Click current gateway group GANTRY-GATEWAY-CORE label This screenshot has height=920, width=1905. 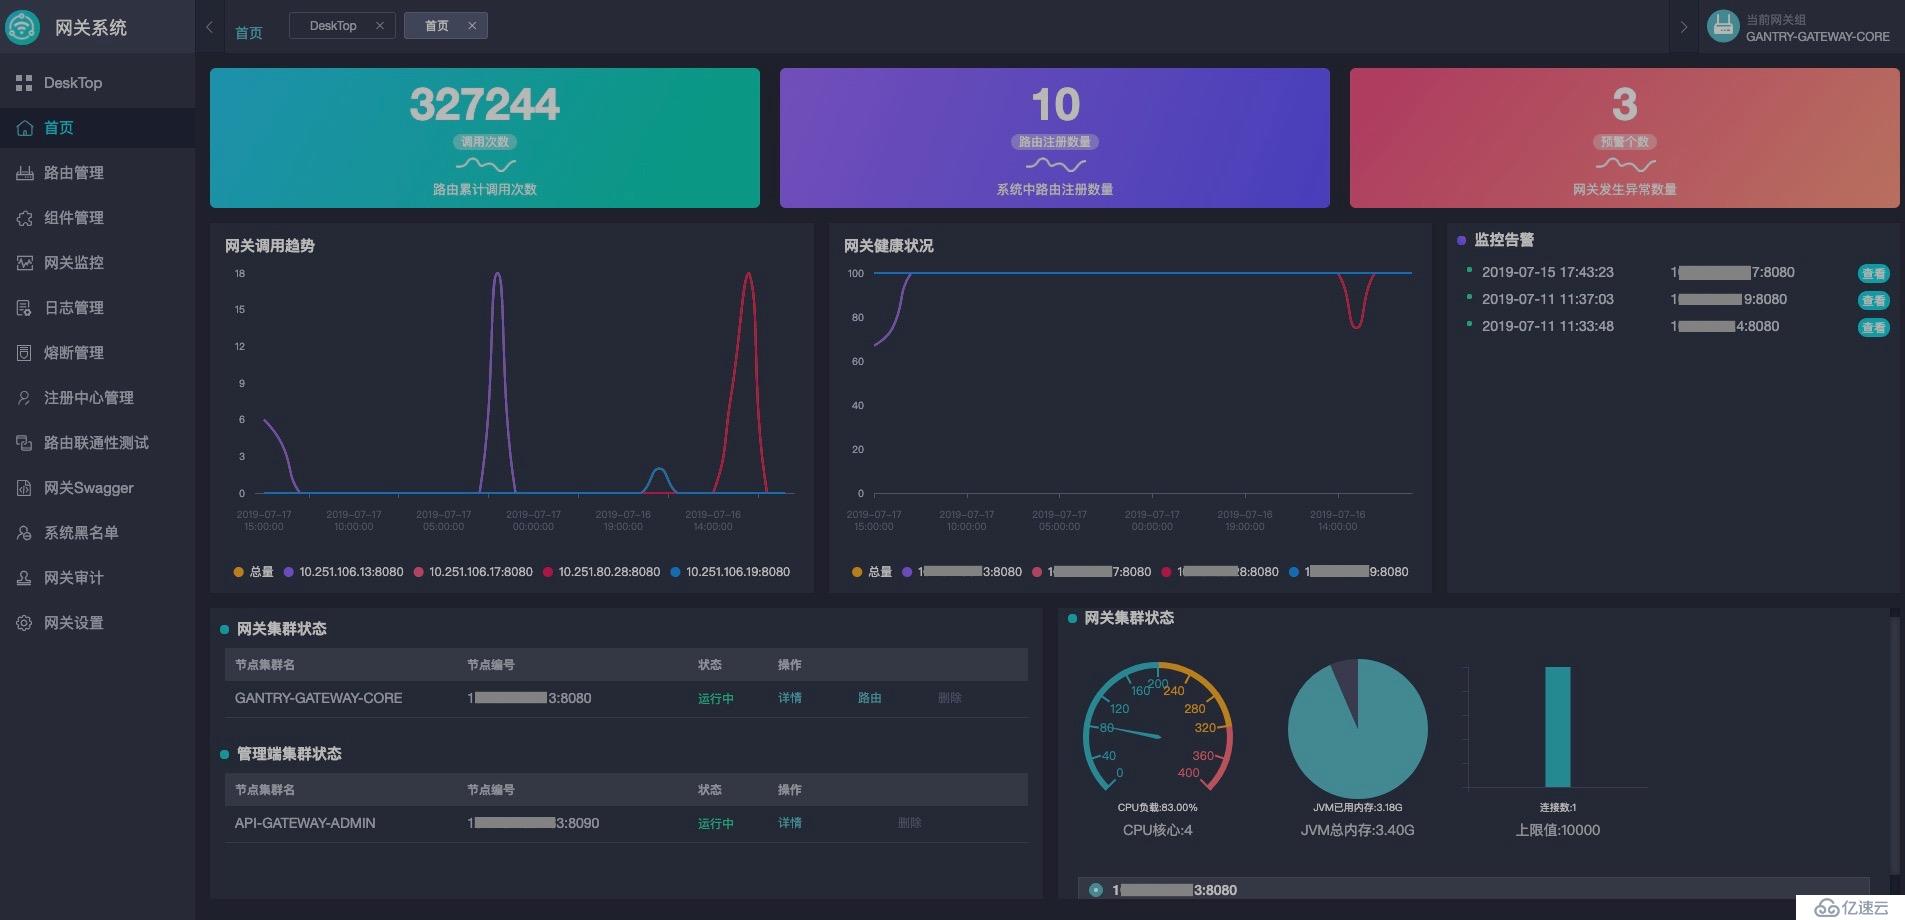coord(1817,36)
